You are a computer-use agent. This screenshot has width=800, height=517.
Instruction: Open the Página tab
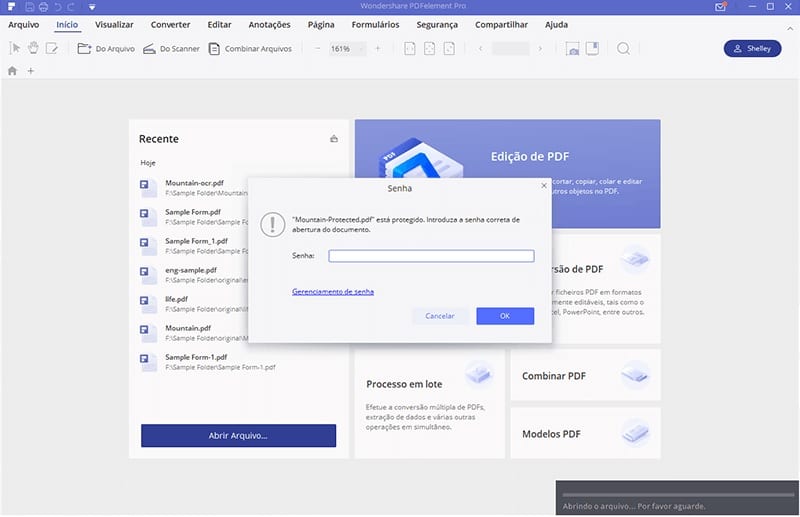tap(321, 24)
